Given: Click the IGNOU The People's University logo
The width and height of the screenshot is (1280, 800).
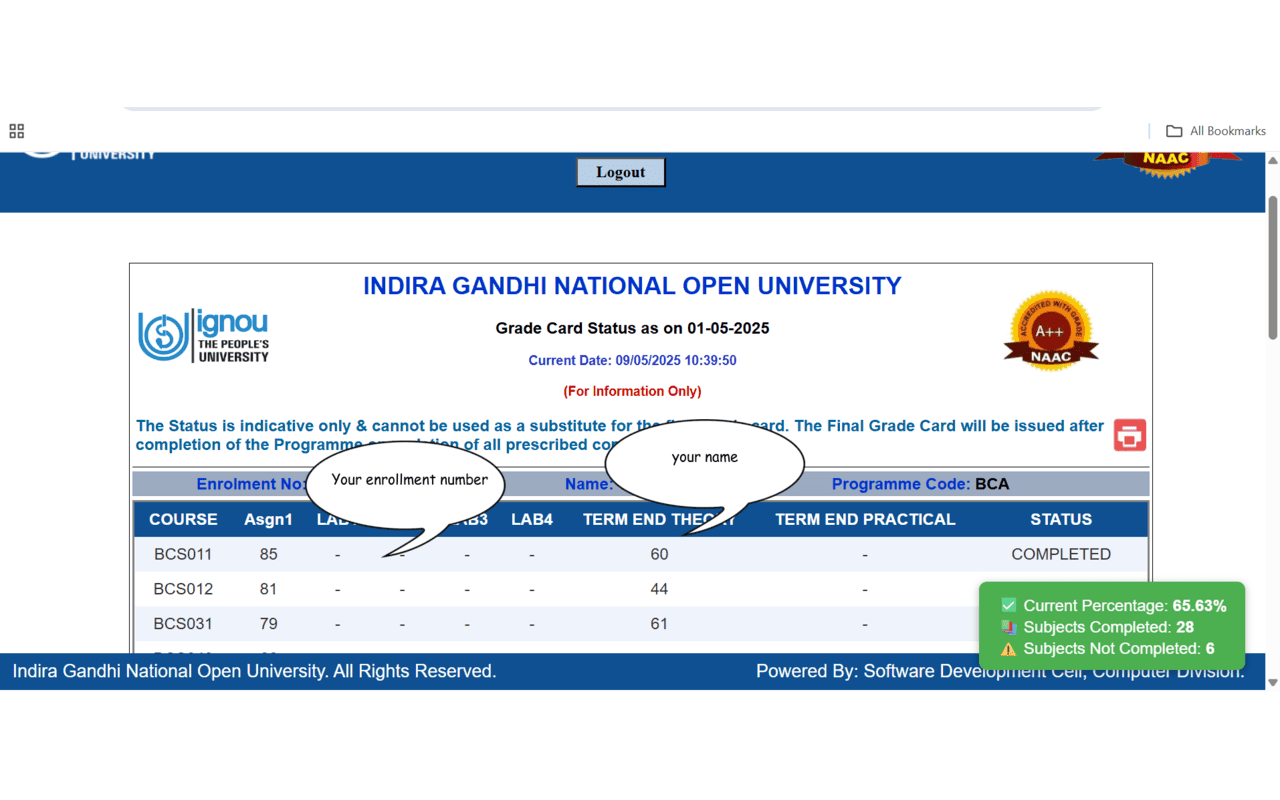Looking at the screenshot, I should (202, 334).
